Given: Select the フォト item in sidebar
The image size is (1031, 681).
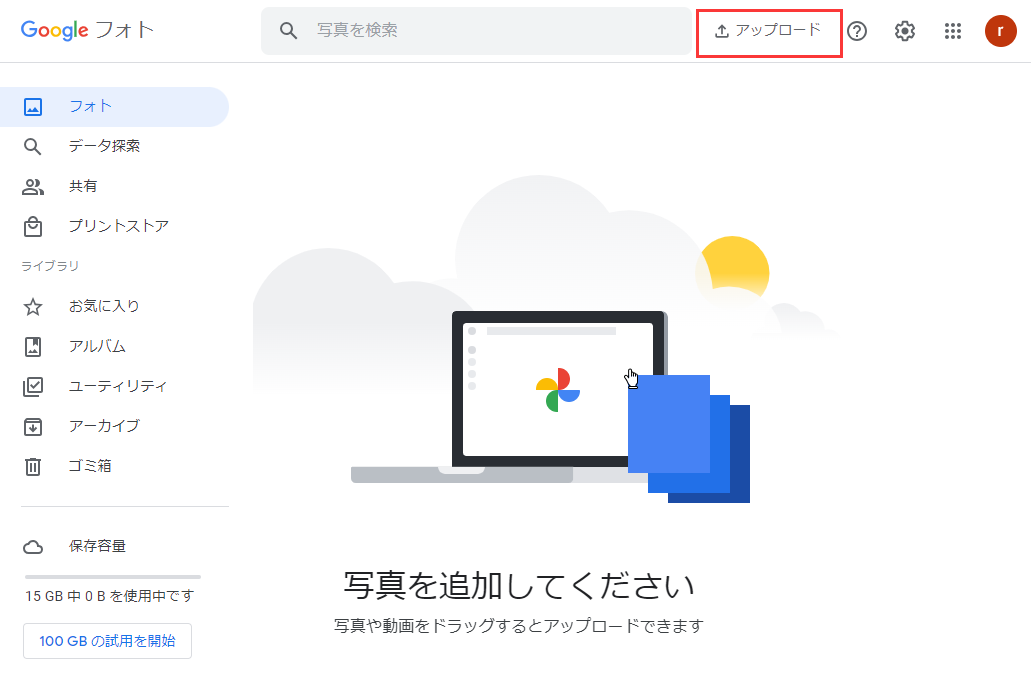Looking at the screenshot, I should pyautogui.click(x=114, y=106).
